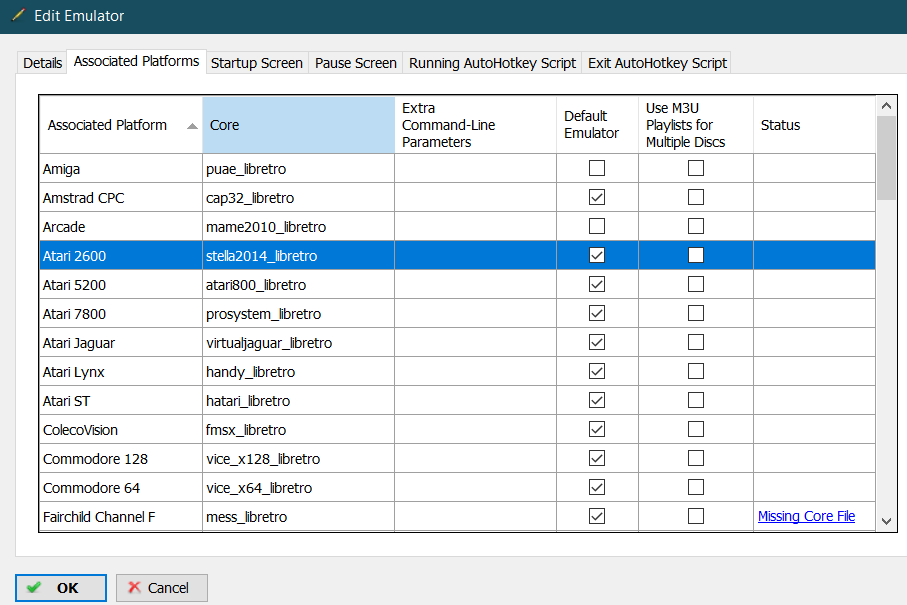Enable M3U Playlists for Atari ST
Screen dimensions: 907x605
696,400
